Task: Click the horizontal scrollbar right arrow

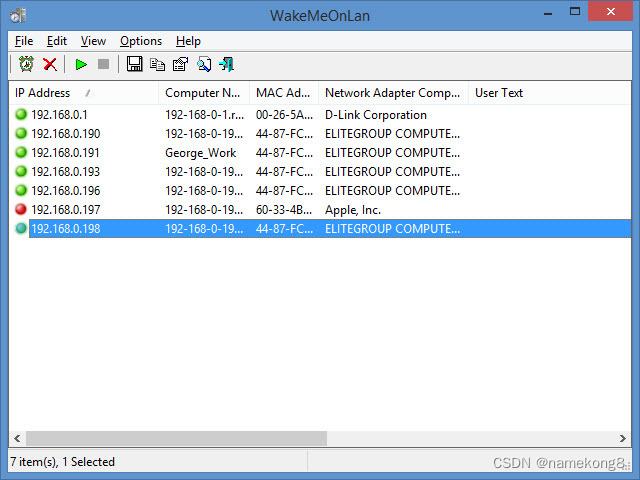Action: [622, 438]
